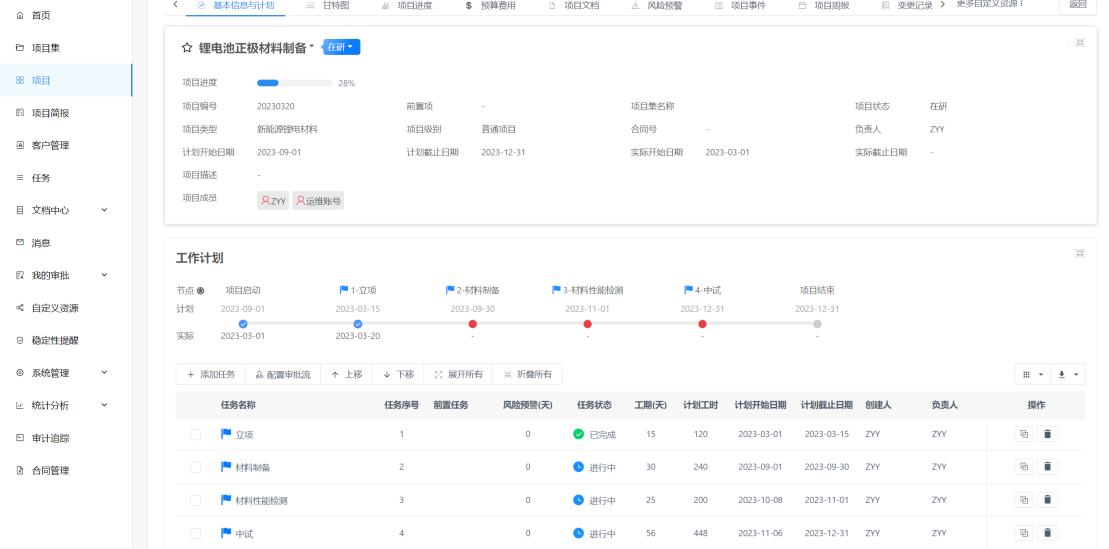This screenshot has height=549, width=1109.
Task: Open 风险预警 tab
Action: pos(657,6)
